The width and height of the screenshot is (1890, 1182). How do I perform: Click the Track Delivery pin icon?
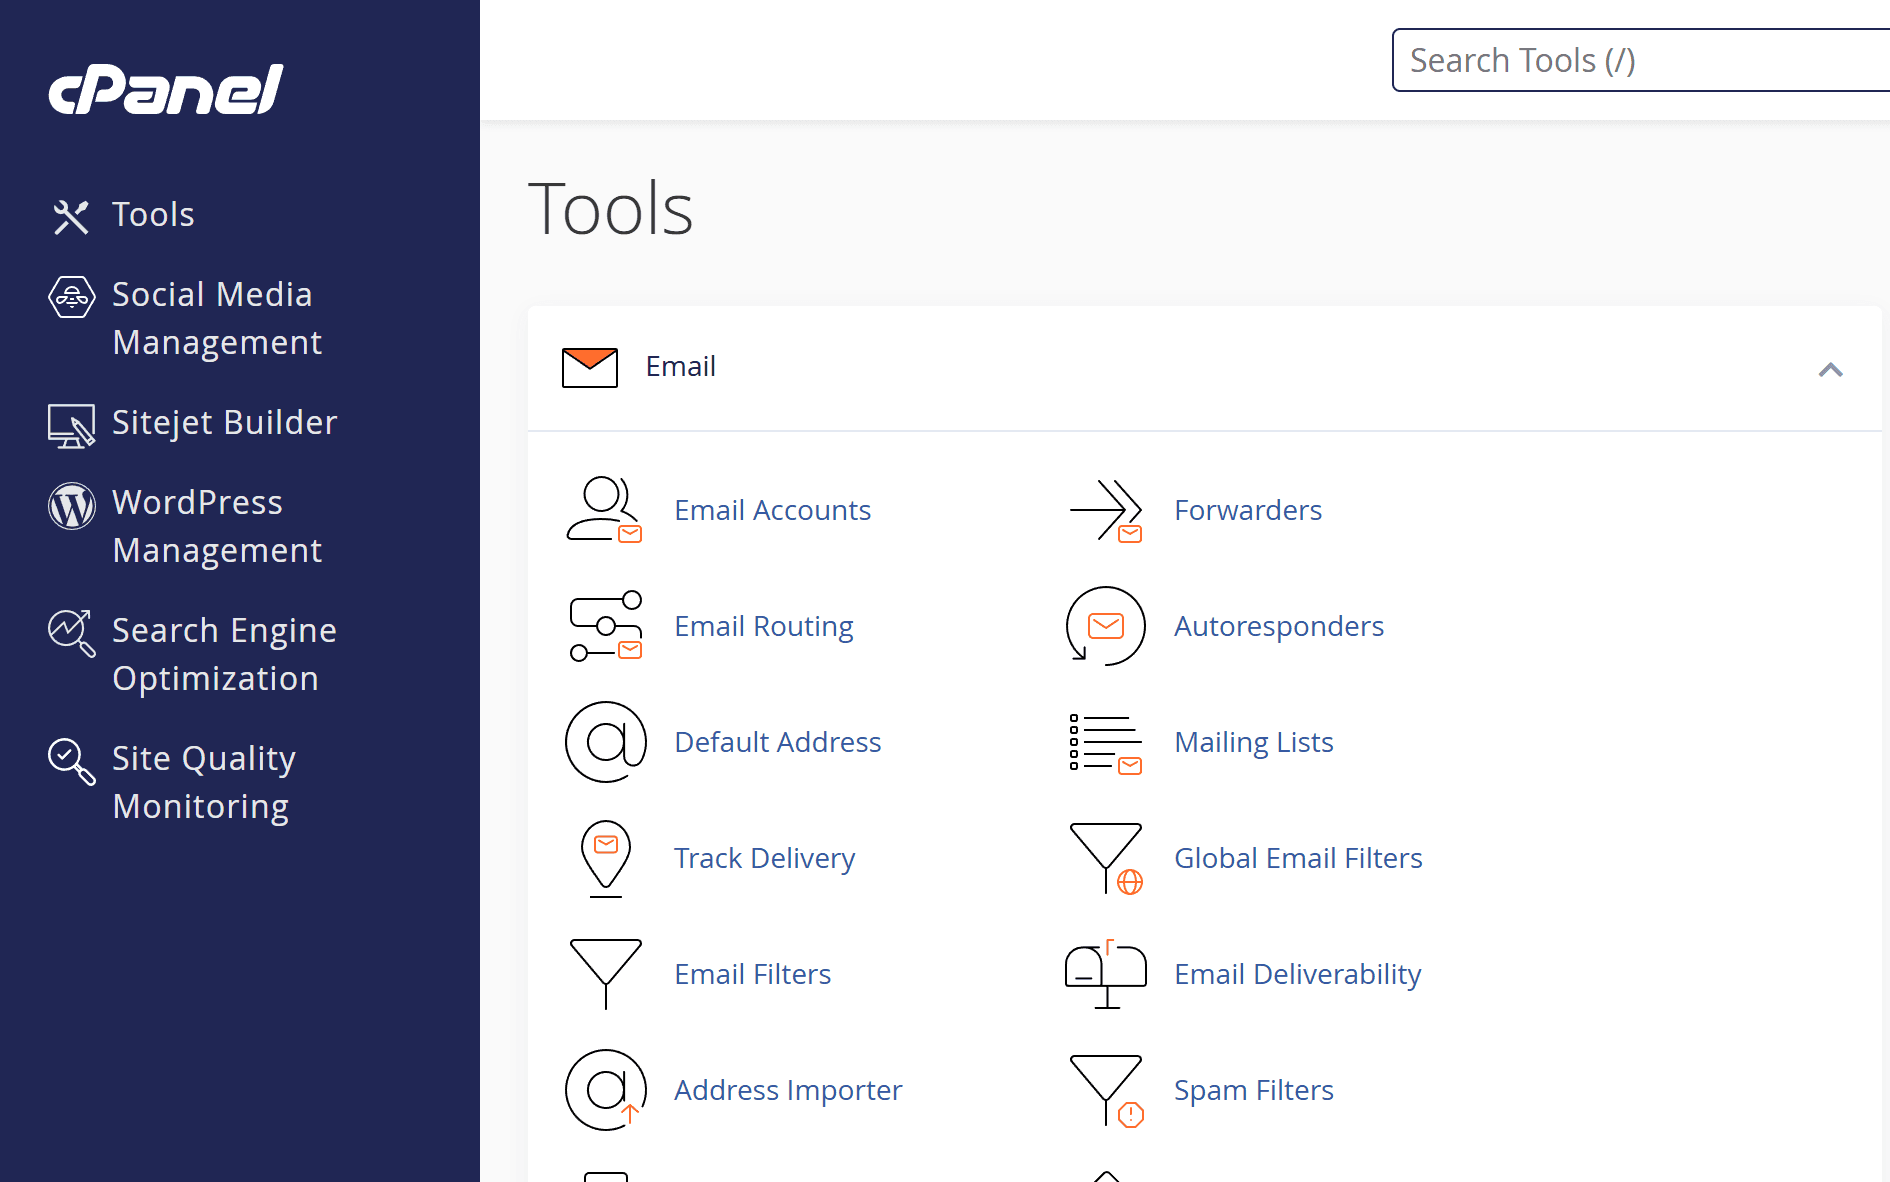click(x=606, y=858)
